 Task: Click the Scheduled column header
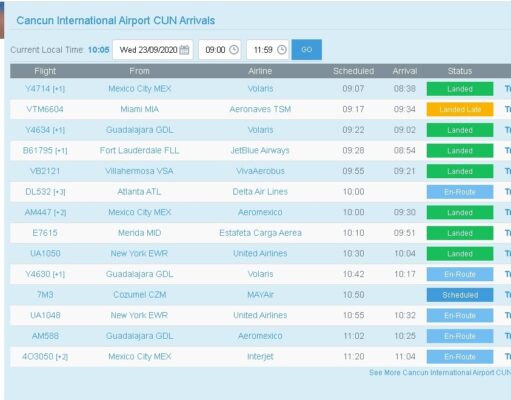coord(353,71)
